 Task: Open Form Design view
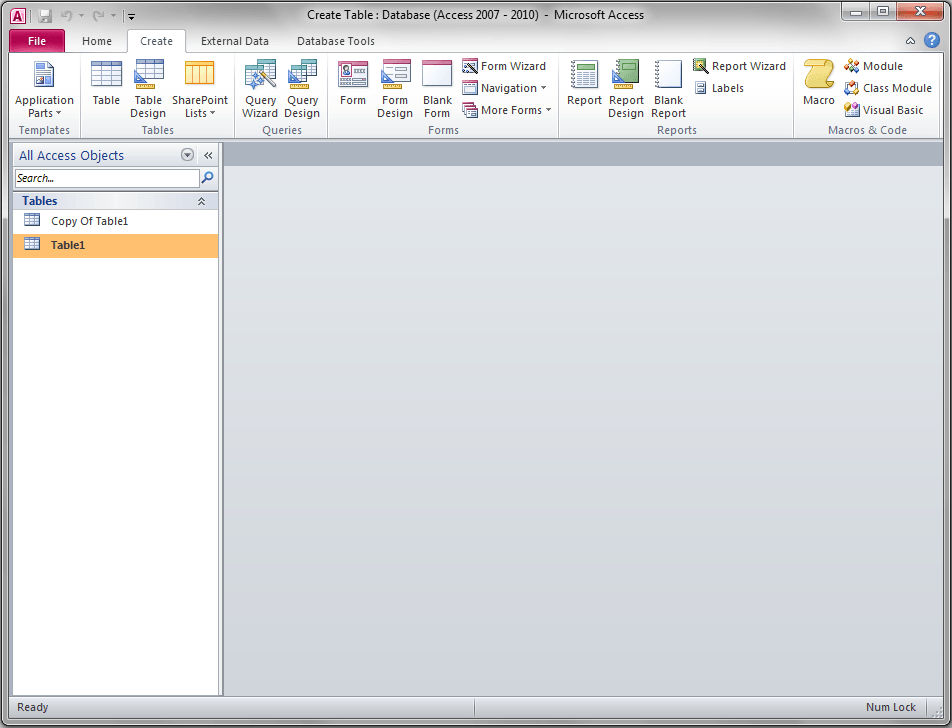coord(395,89)
